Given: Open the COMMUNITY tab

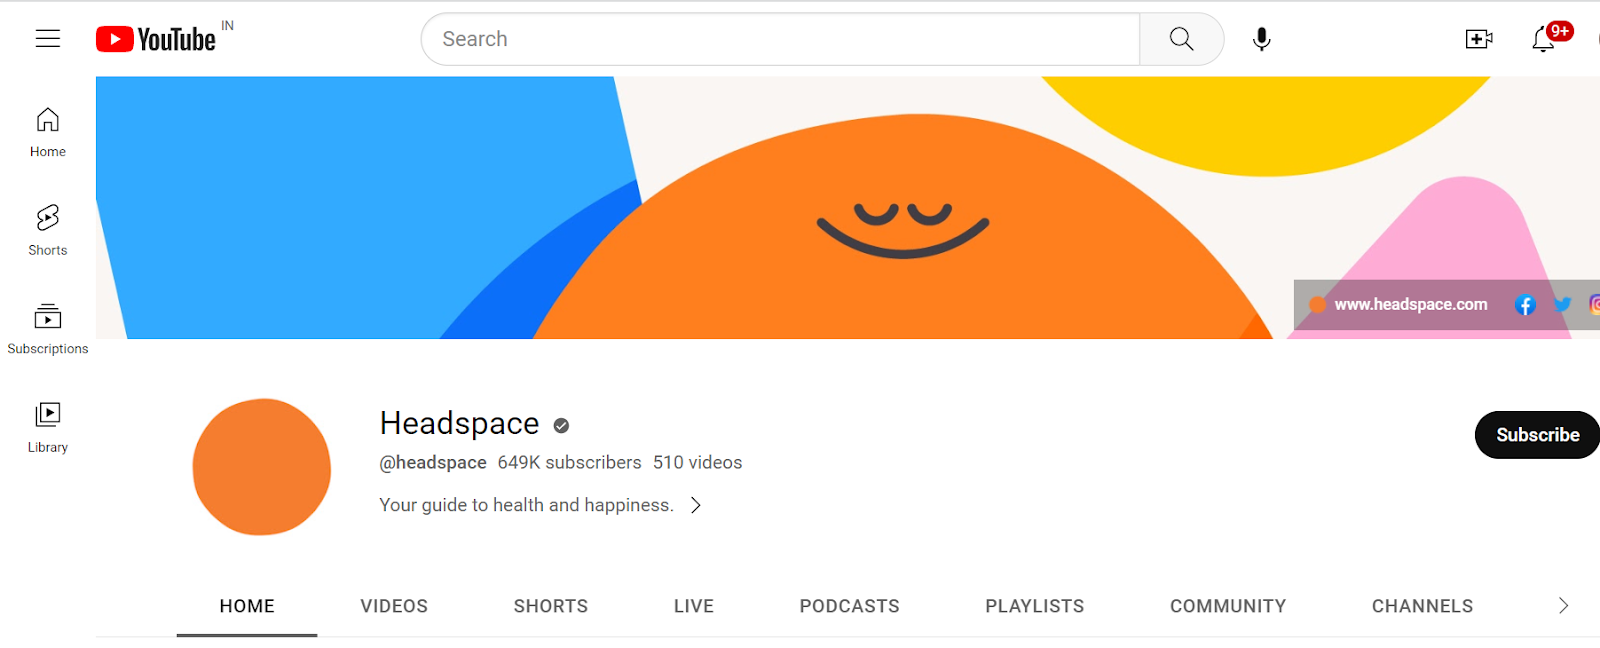Looking at the screenshot, I should [1227, 606].
